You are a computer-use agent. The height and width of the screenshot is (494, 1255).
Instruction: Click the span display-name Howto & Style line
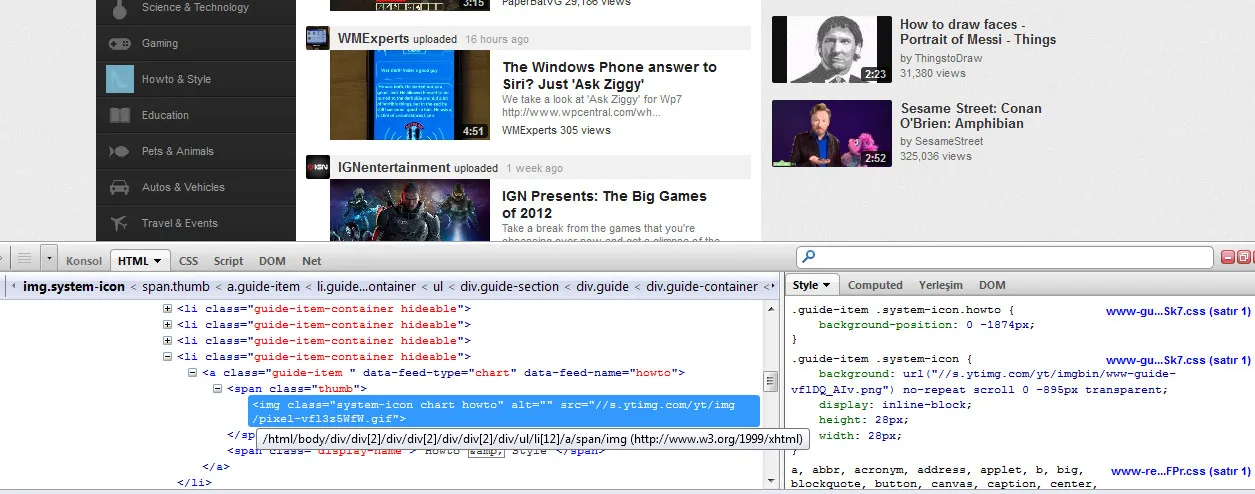pyautogui.click(x=416, y=451)
